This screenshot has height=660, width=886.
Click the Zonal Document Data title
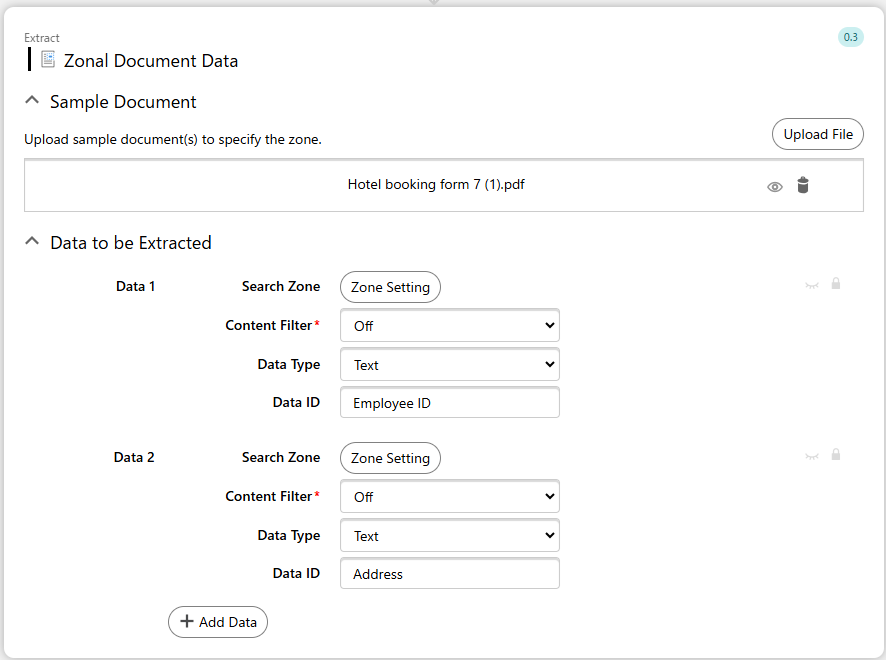151,60
